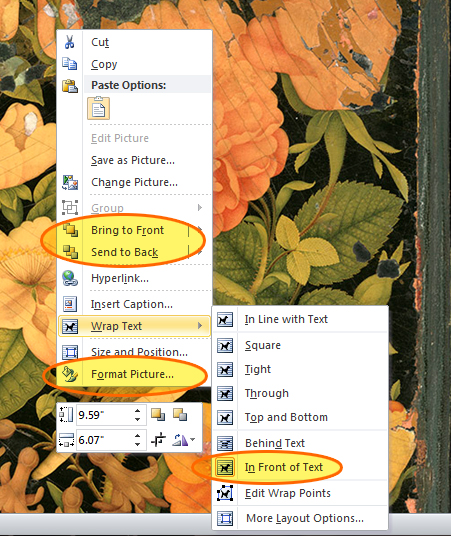The width and height of the screenshot is (451, 536).
Task: Click the Bring to Front icon
Action: [70, 230]
